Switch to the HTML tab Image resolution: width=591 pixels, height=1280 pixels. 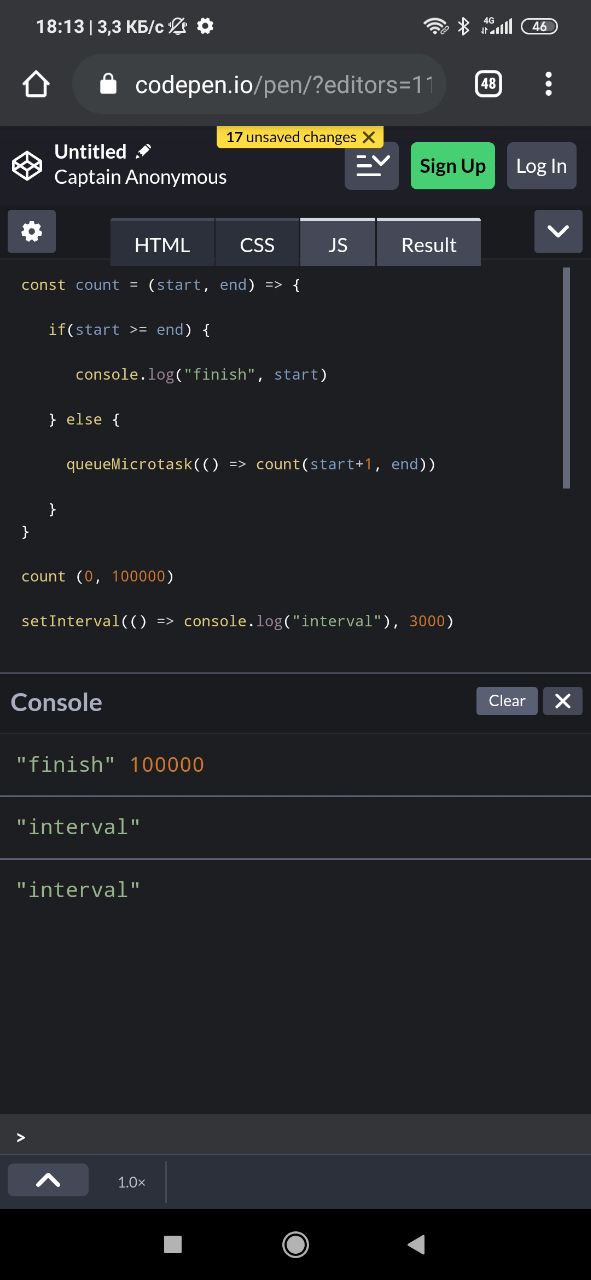162,243
